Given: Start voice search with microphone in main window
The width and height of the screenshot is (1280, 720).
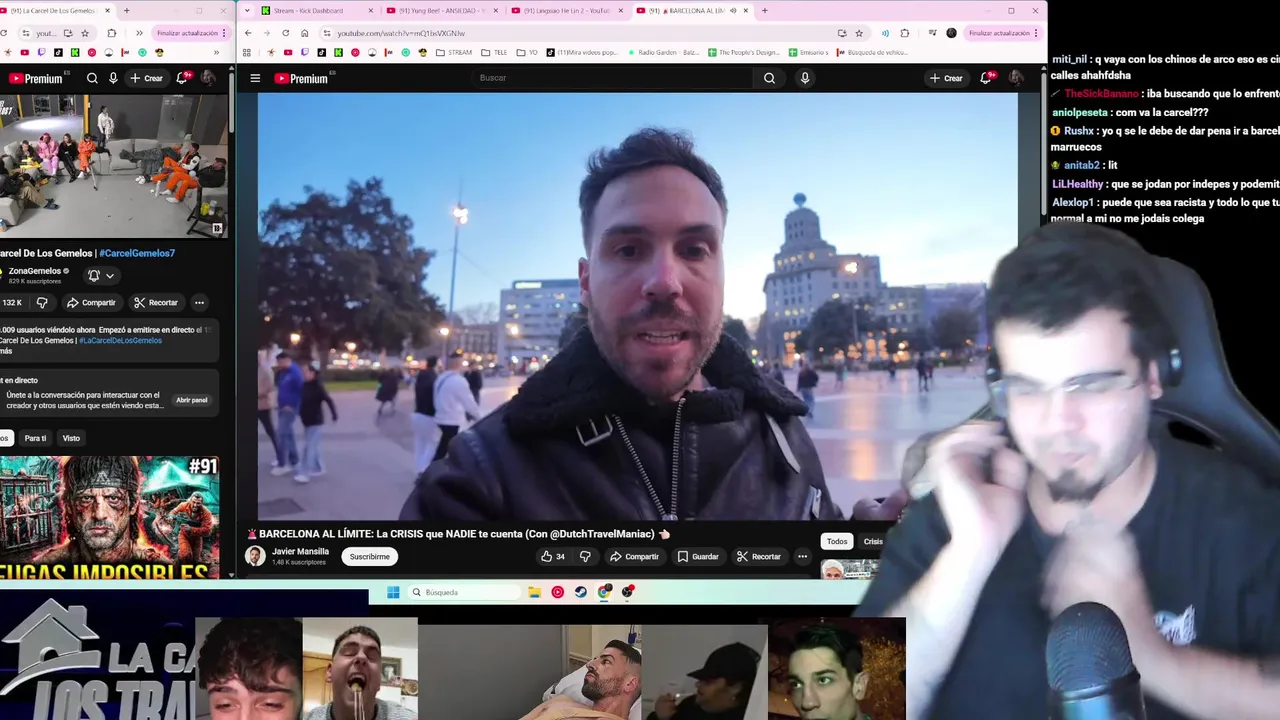Looking at the screenshot, I should tap(805, 78).
